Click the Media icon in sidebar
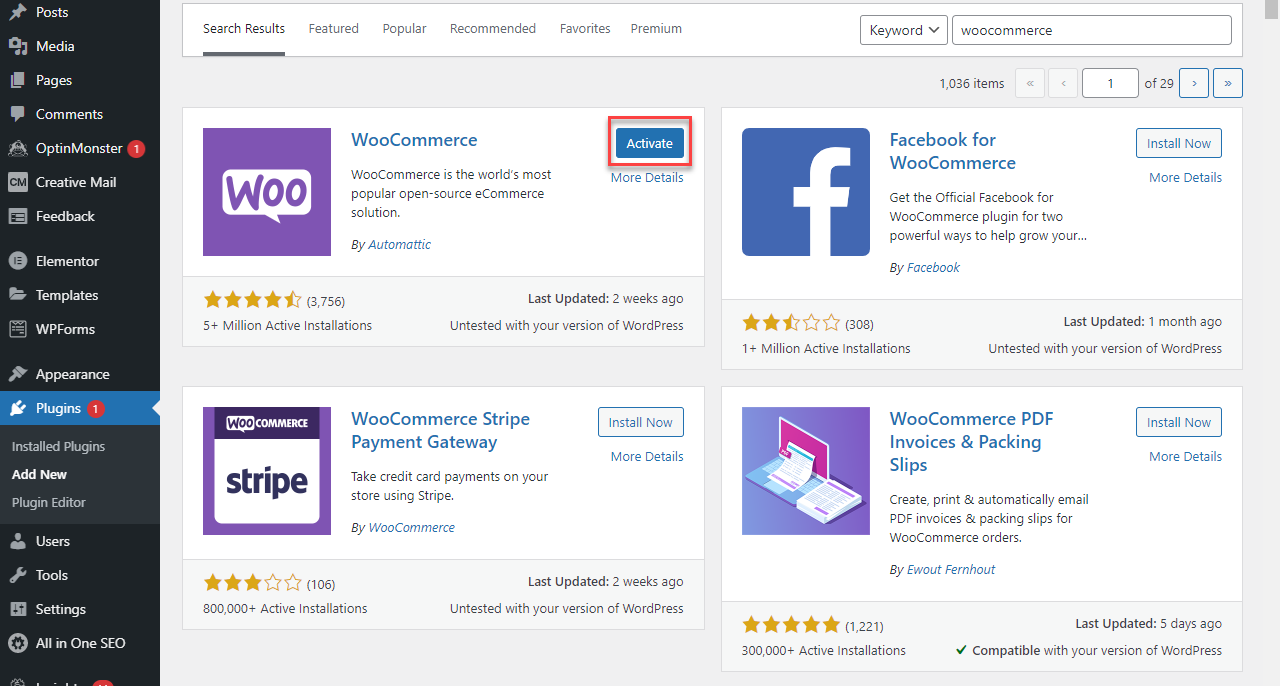Viewport: 1280px width, 686px height. pyautogui.click(x=18, y=46)
